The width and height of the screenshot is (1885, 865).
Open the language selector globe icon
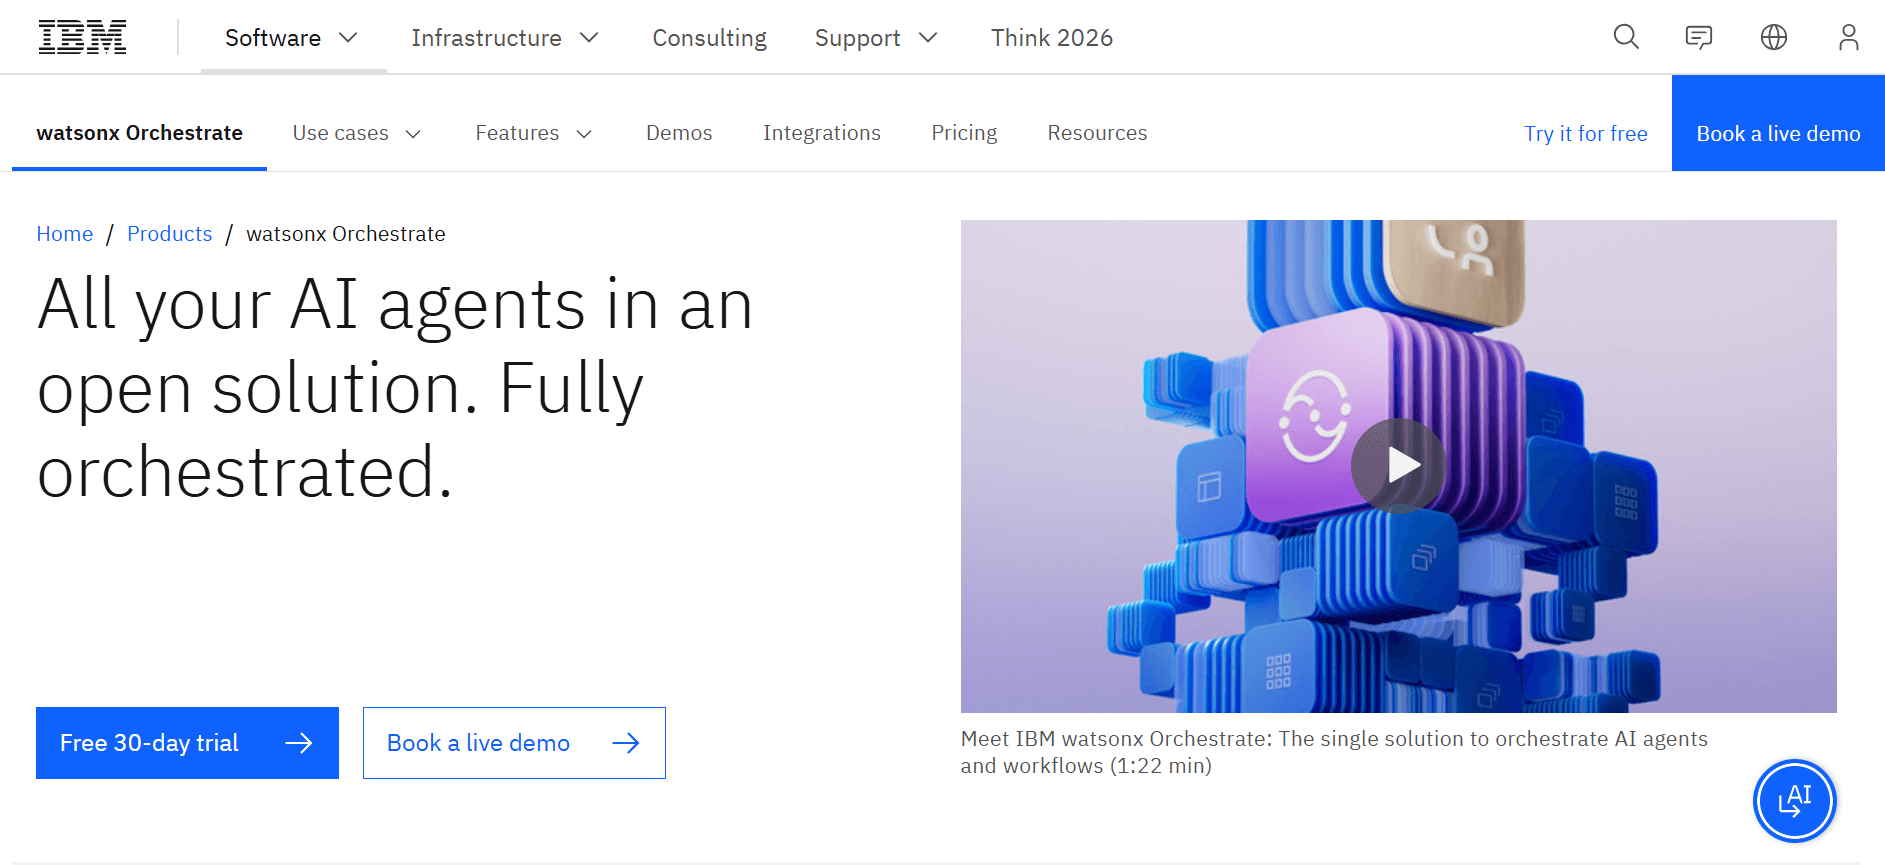tap(1773, 37)
